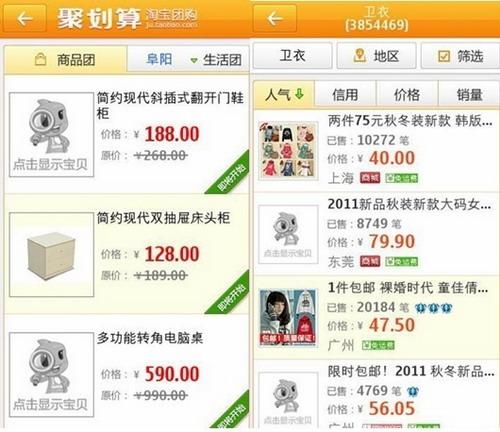Show placeholder image for 斜插式翻开门鞋柜
The image size is (500, 432).
(x=51, y=135)
